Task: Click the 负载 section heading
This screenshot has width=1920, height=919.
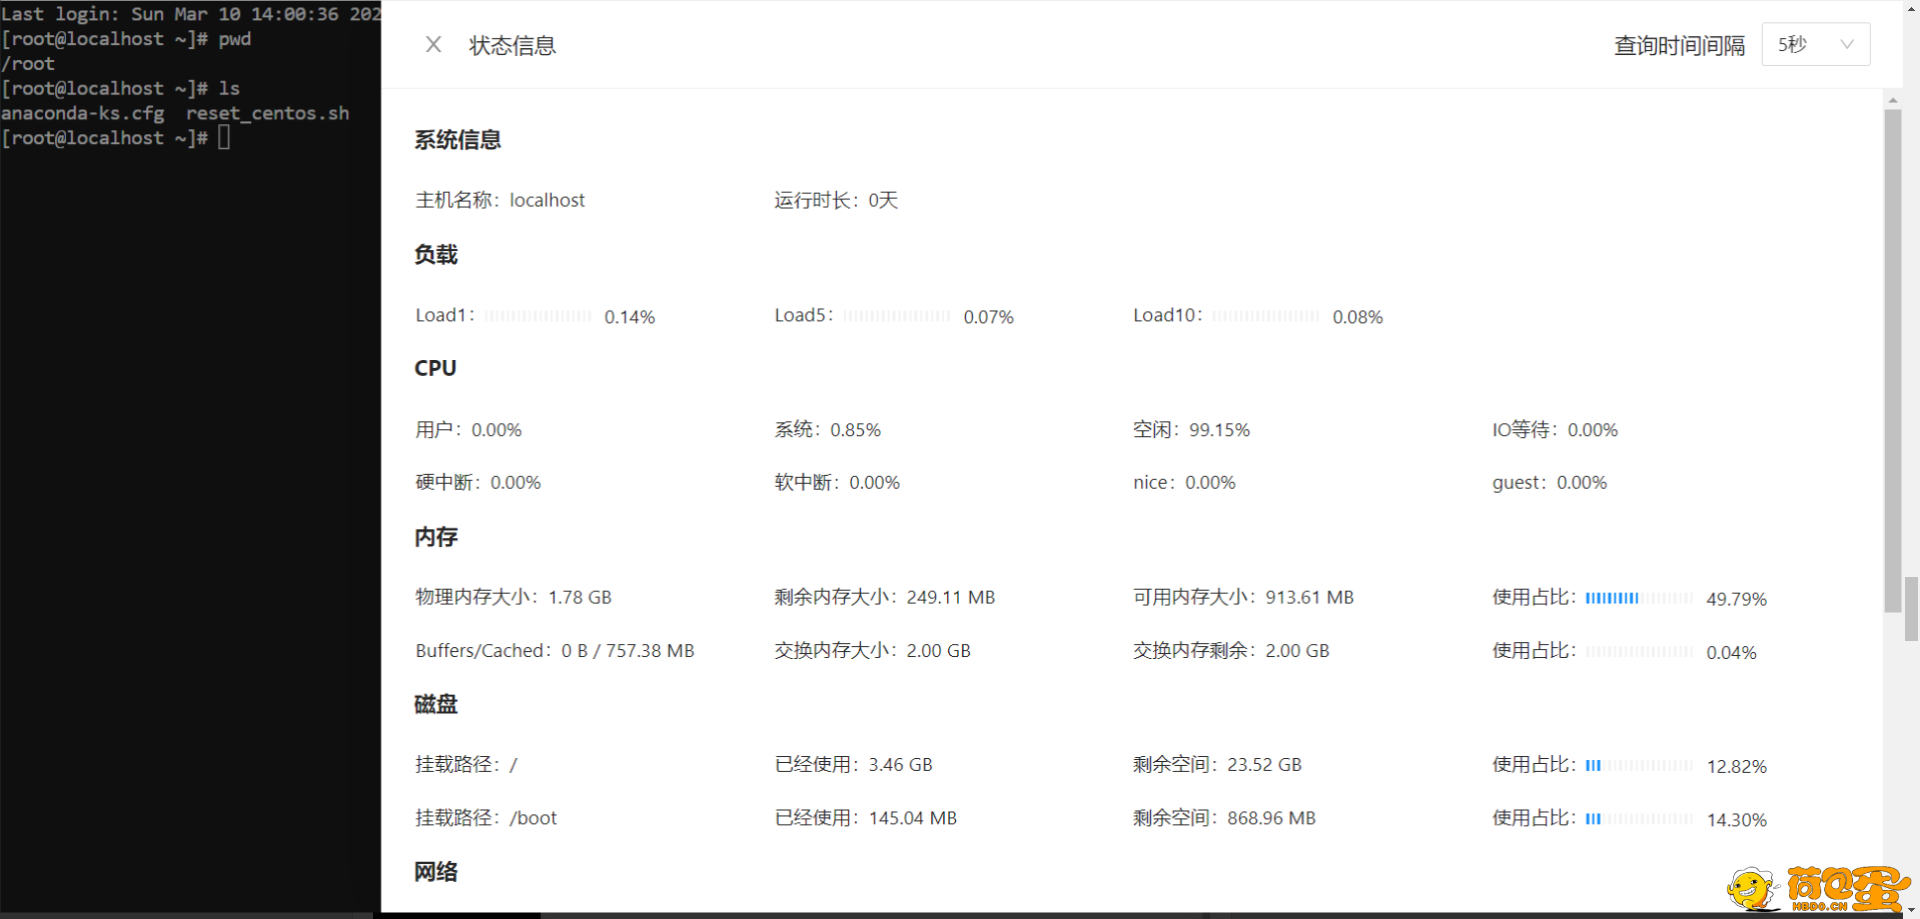Action: pos(436,255)
